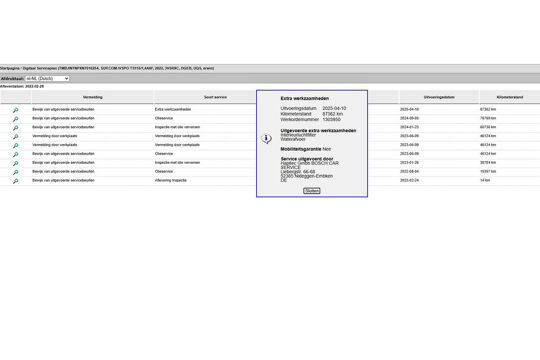Open details of the 2025-04-10 Extra werkzaamheden entry
Viewport: 540px width, 360px height.
point(15,110)
